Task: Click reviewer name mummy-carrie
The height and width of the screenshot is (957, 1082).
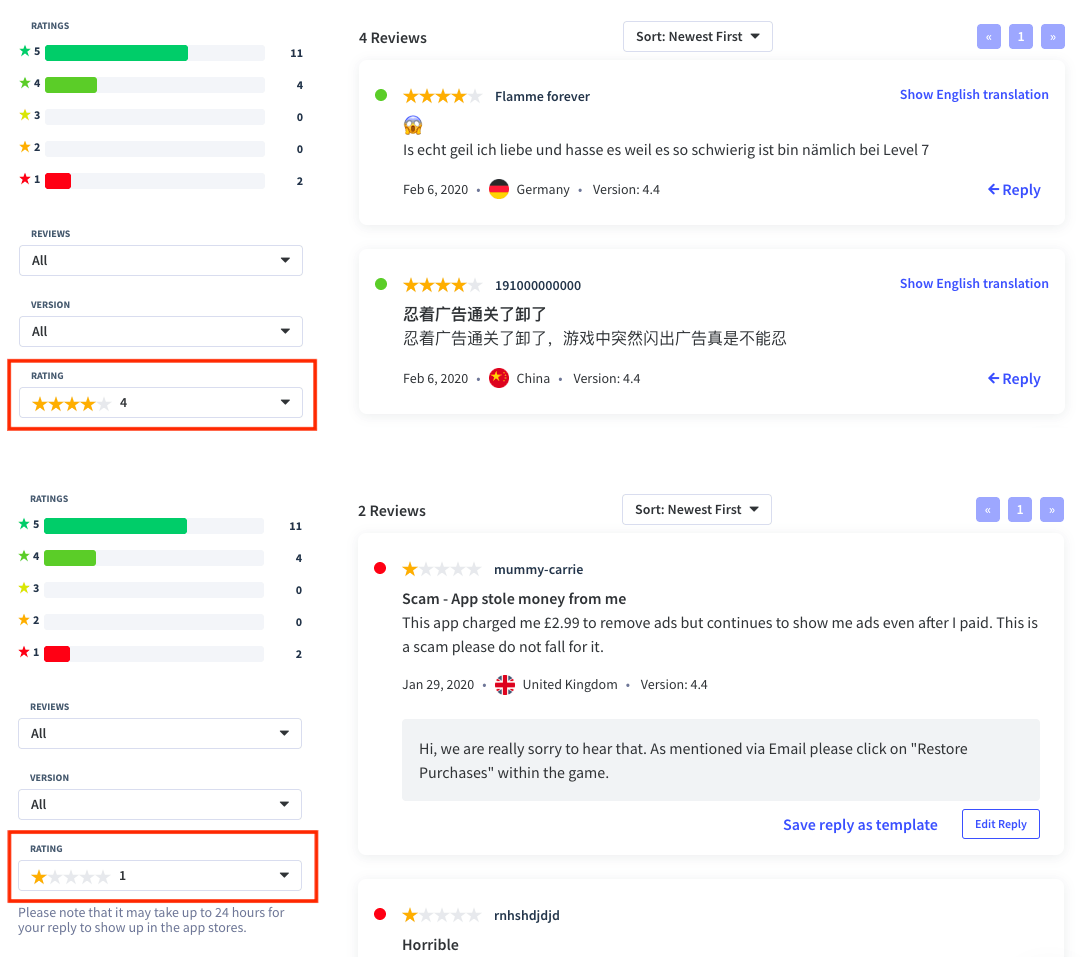Action: [x=539, y=570]
